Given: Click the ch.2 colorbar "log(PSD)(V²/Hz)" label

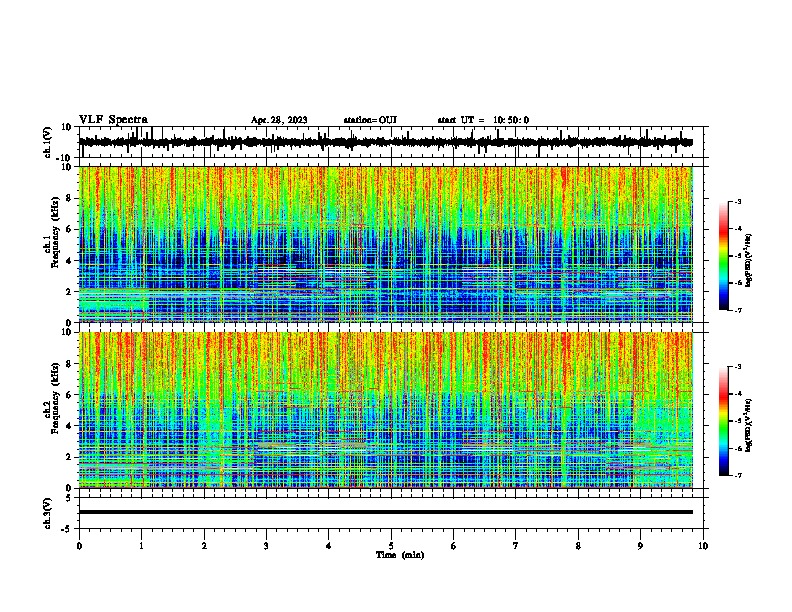Looking at the screenshot, I should pyautogui.click(x=748, y=426).
